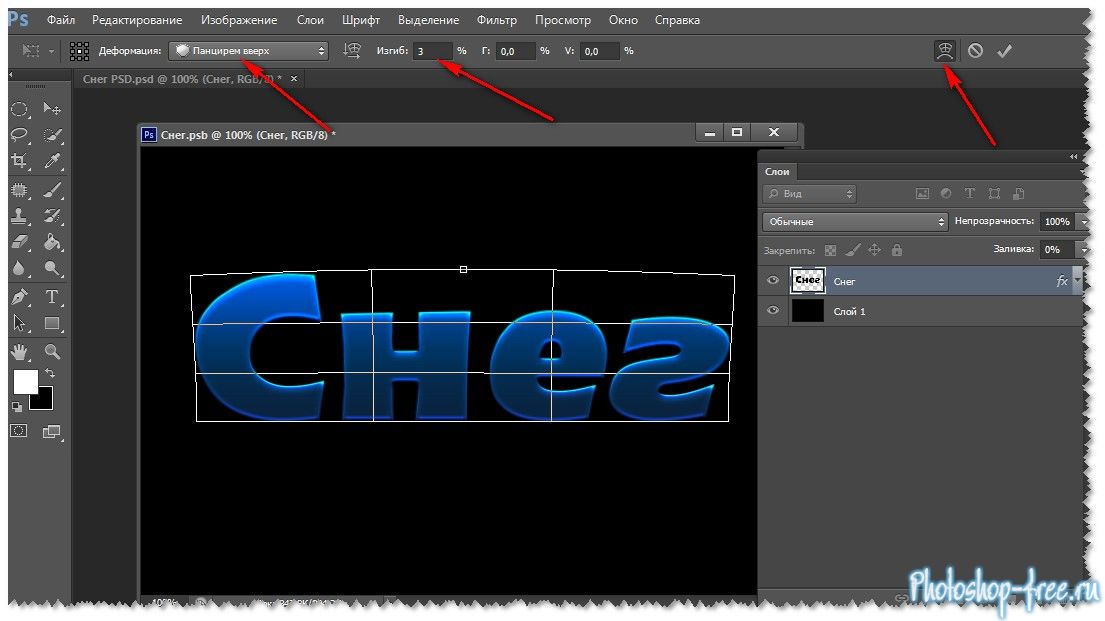Select the Horizontal Type tool
The height and width of the screenshot is (621, 1105).
coord(53,297)
